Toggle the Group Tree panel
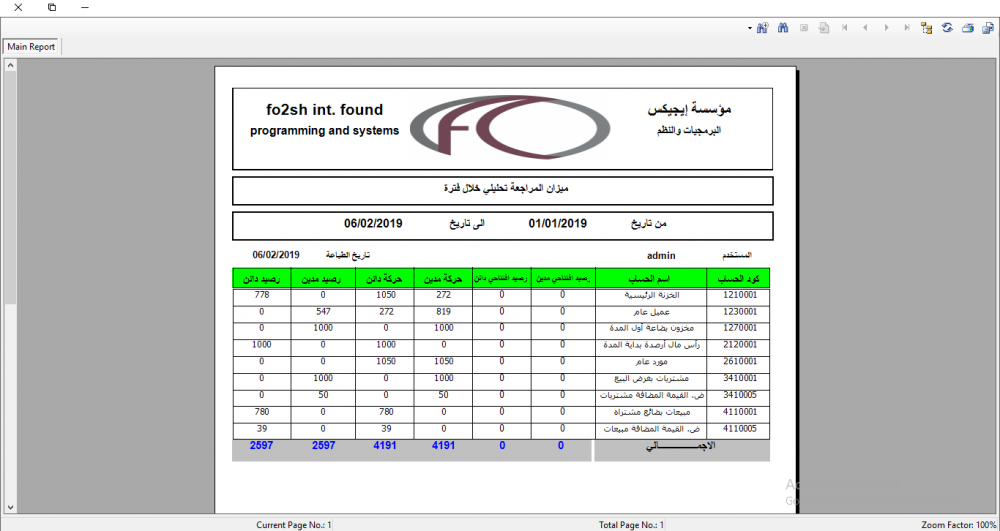The height and width of the screenshot is (531, 1000). pyautogui.click(x=927, y=28)
